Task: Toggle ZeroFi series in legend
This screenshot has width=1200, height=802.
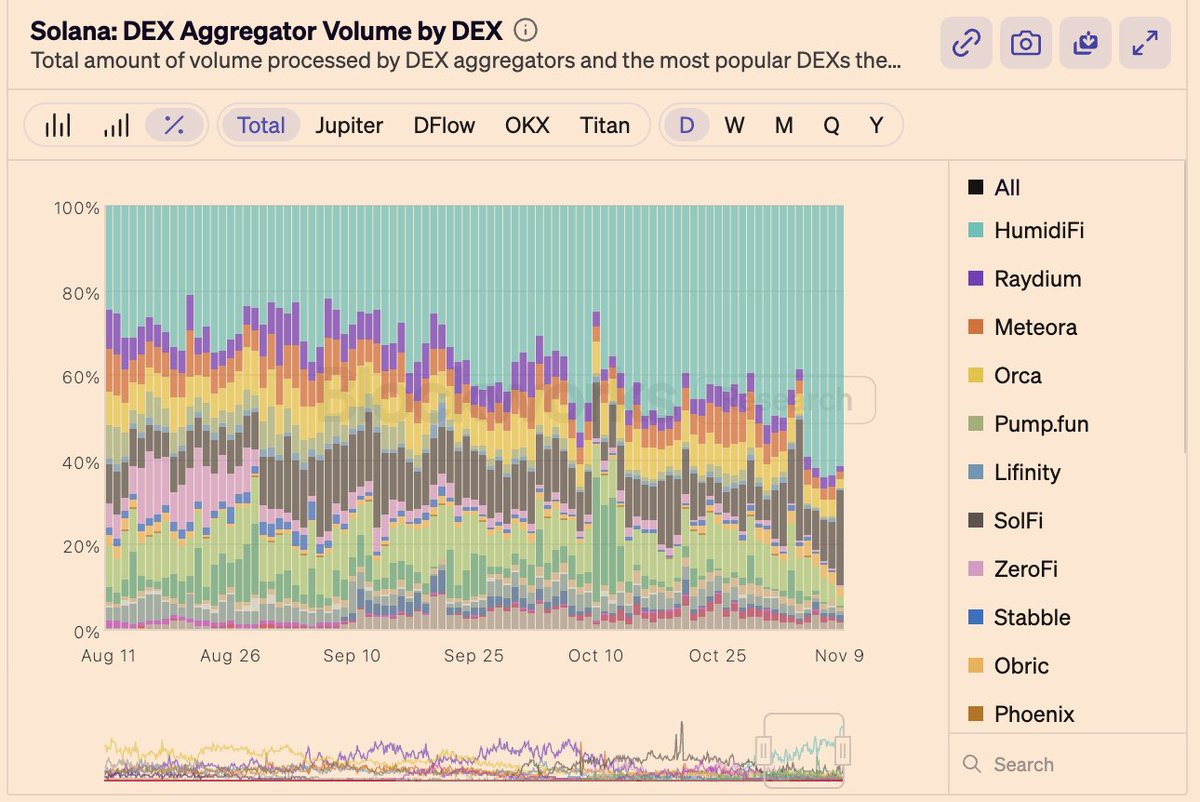Action: point(1012,569)
